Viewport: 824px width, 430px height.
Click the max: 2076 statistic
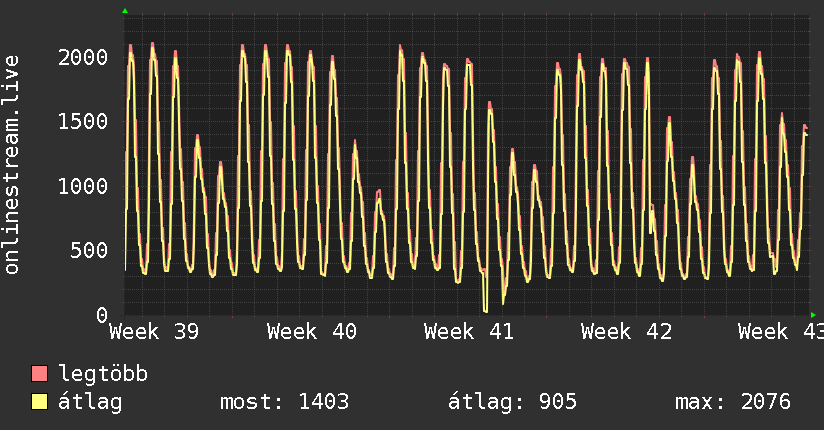pyautogui.click(x=733, y=402)
